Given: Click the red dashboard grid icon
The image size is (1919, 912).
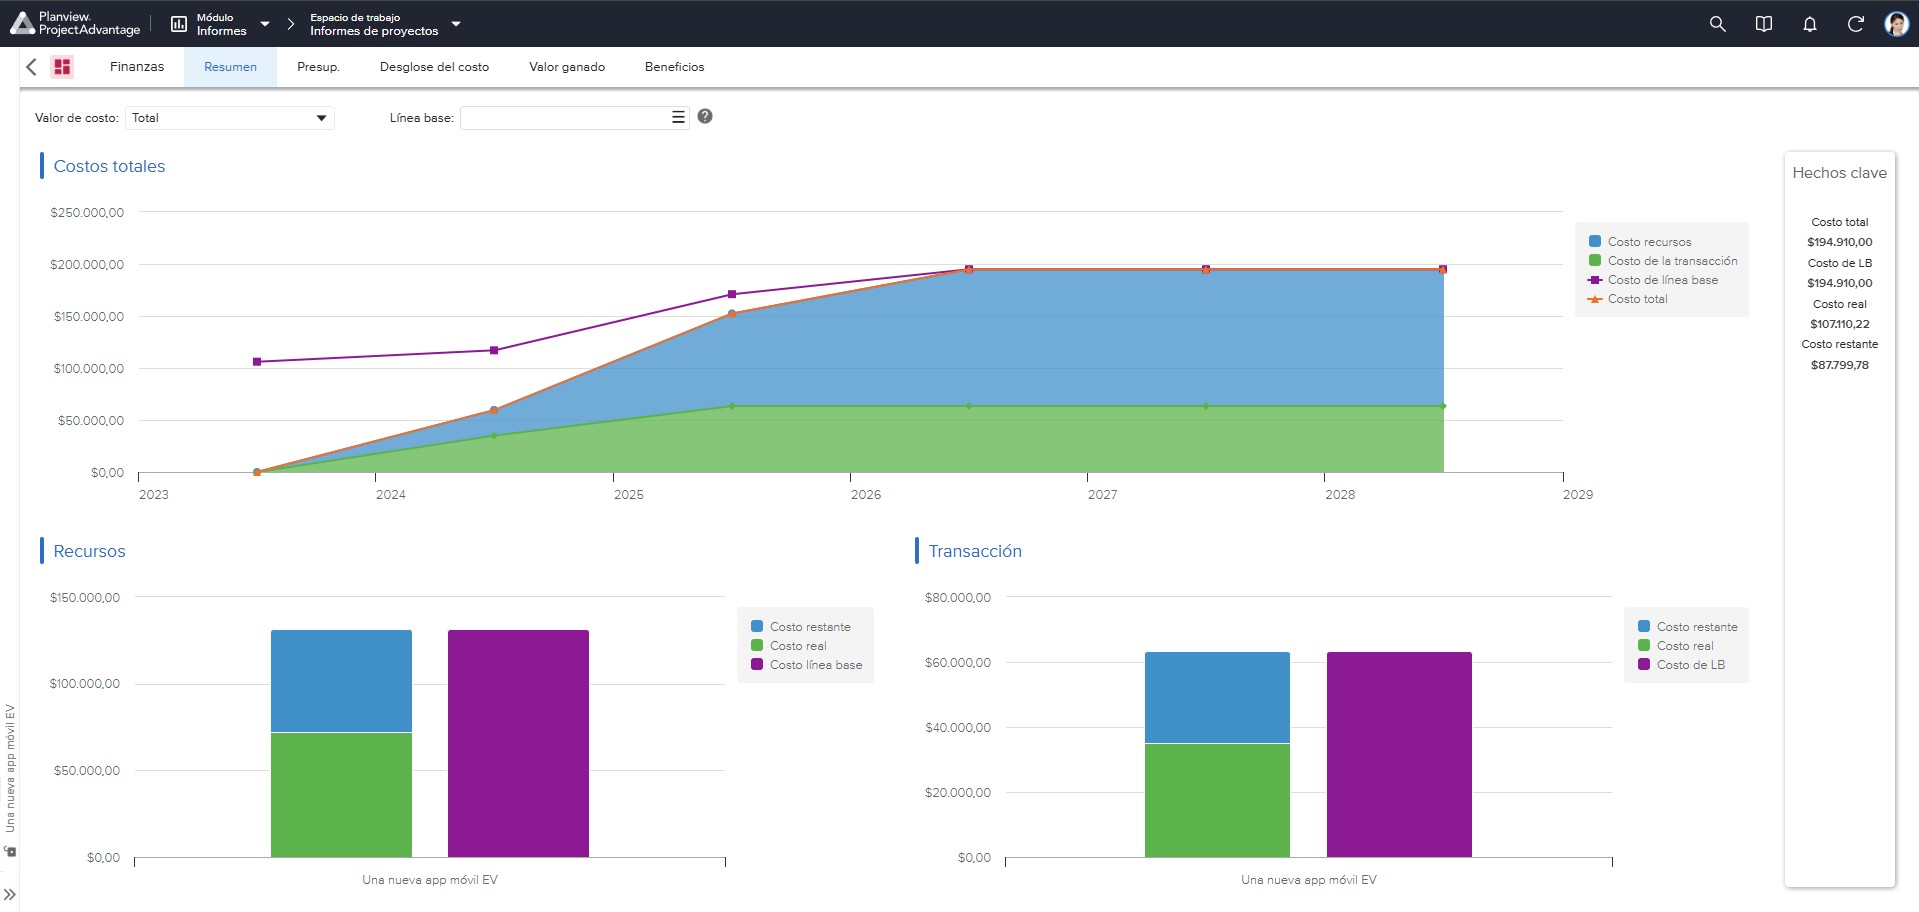Looking at the screenshot, I should [62, 67].
